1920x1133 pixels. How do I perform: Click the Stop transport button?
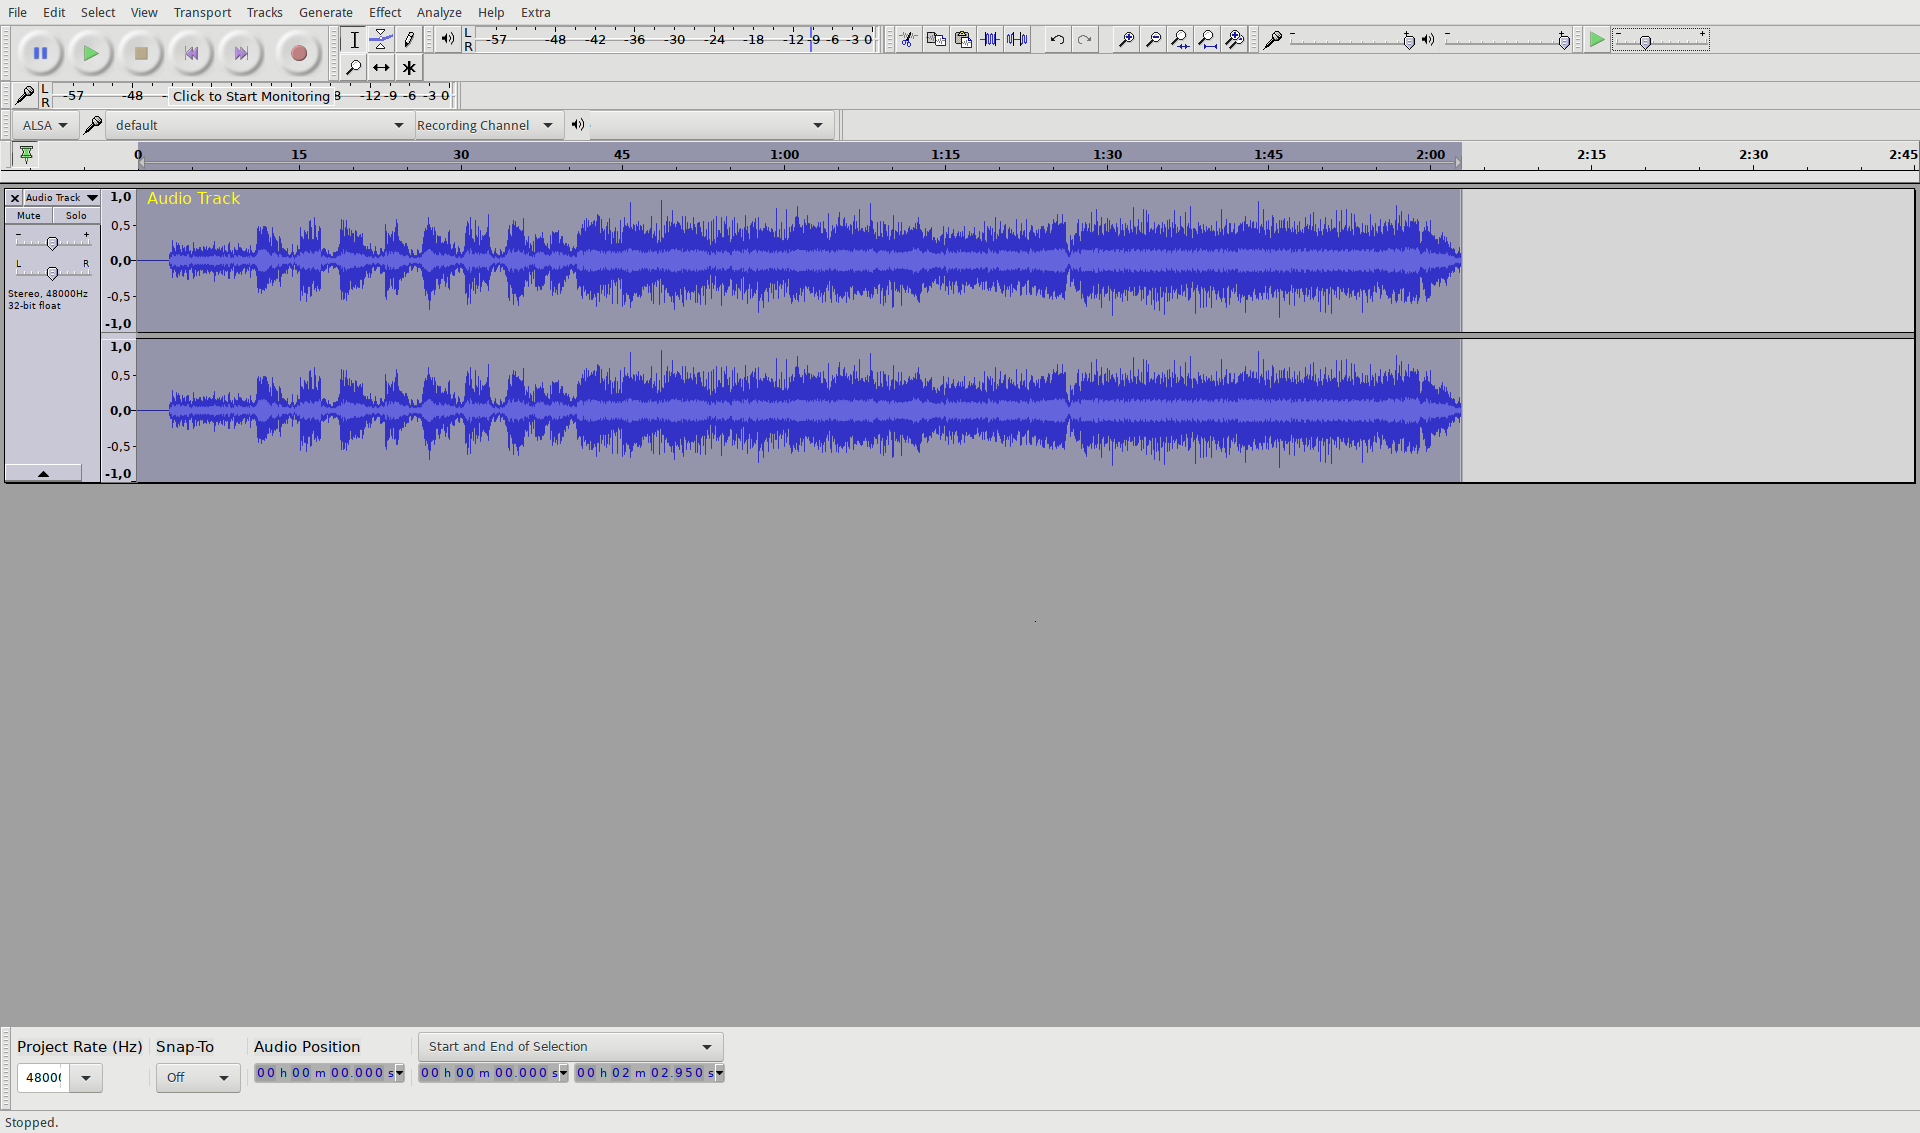141,53
